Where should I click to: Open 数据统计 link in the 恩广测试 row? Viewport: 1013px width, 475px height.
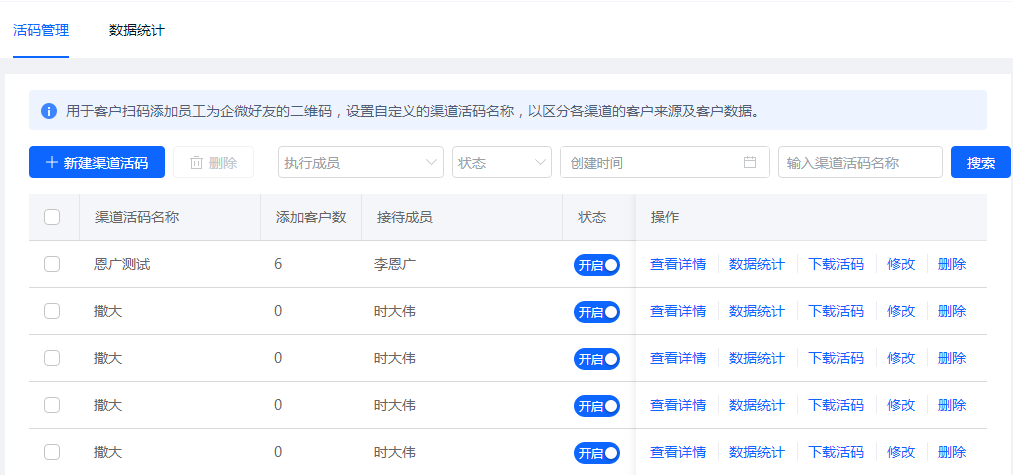click(x=757, y=264)
